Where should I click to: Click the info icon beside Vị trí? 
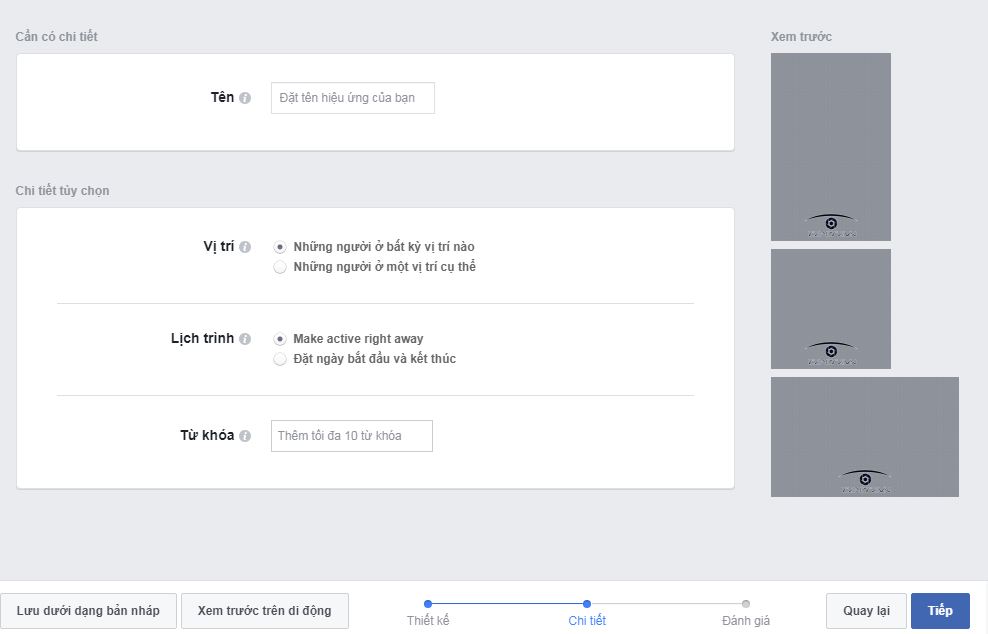pos(245,247)
